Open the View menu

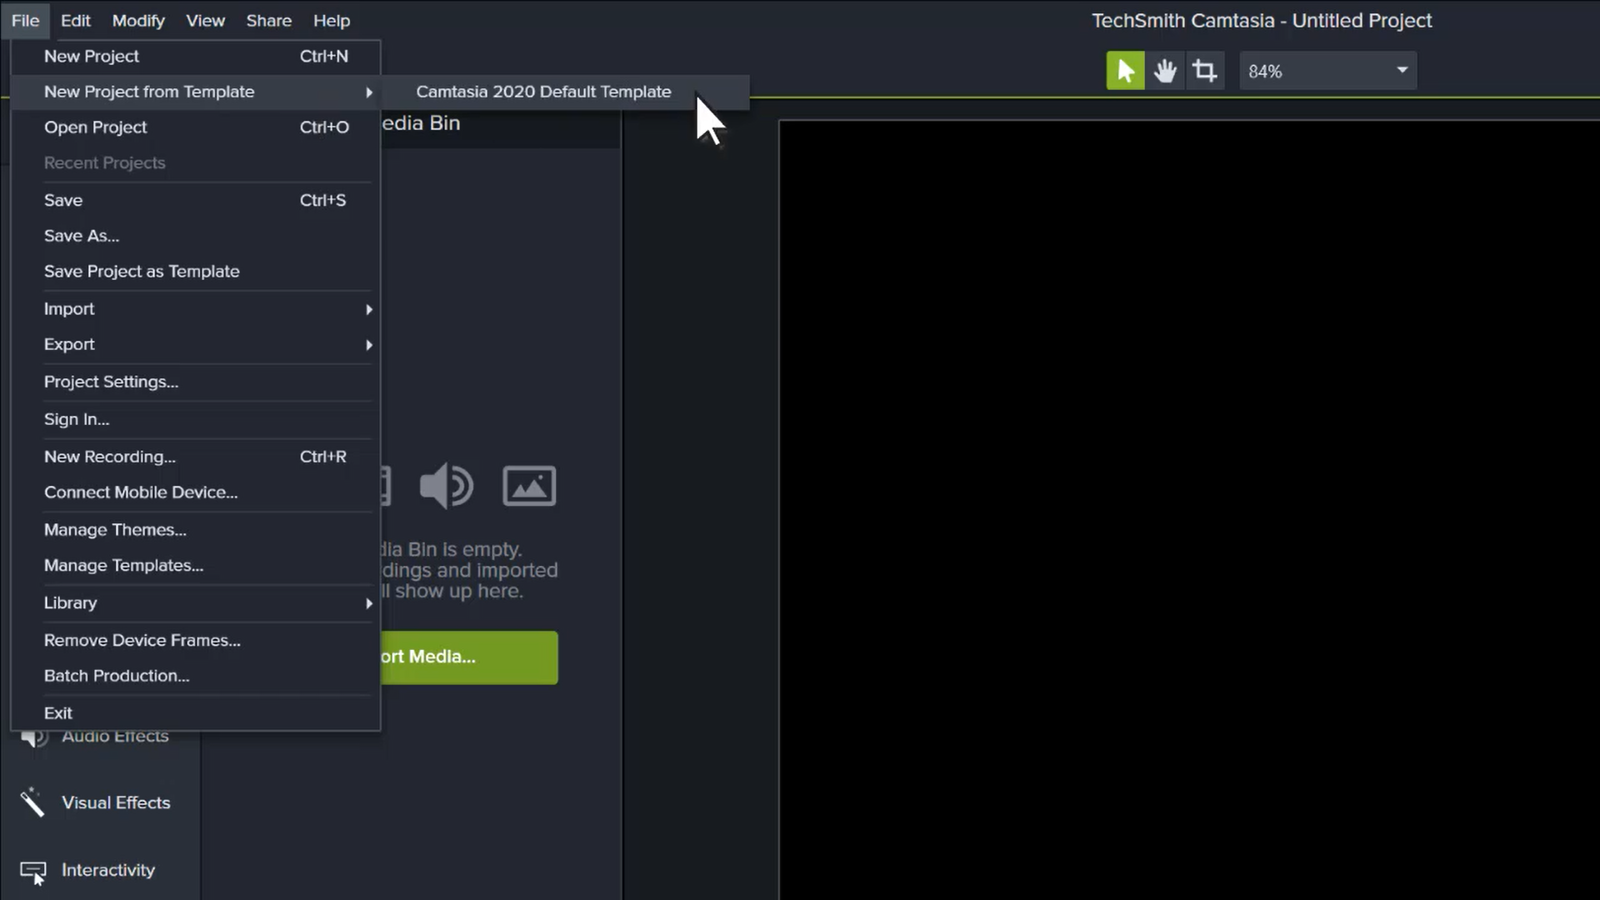(205, 20)
